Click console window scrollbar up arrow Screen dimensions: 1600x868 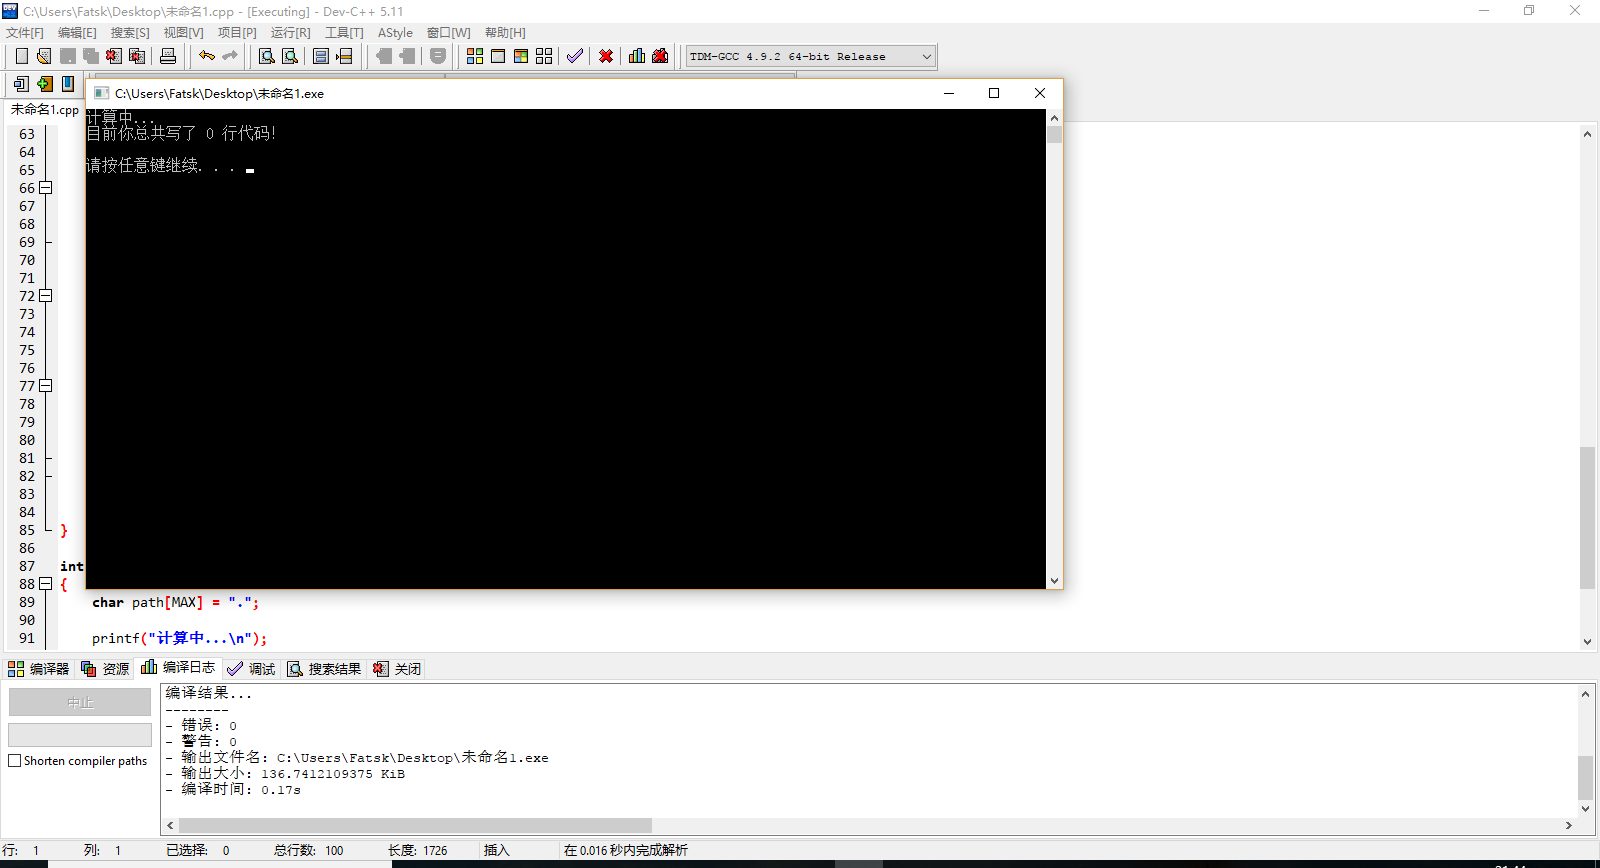point(1054,117)
